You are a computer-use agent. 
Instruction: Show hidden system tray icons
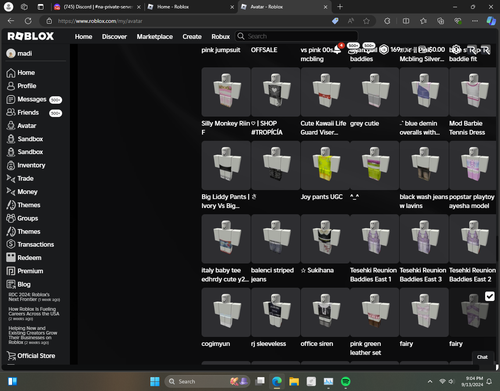(430, 381)
